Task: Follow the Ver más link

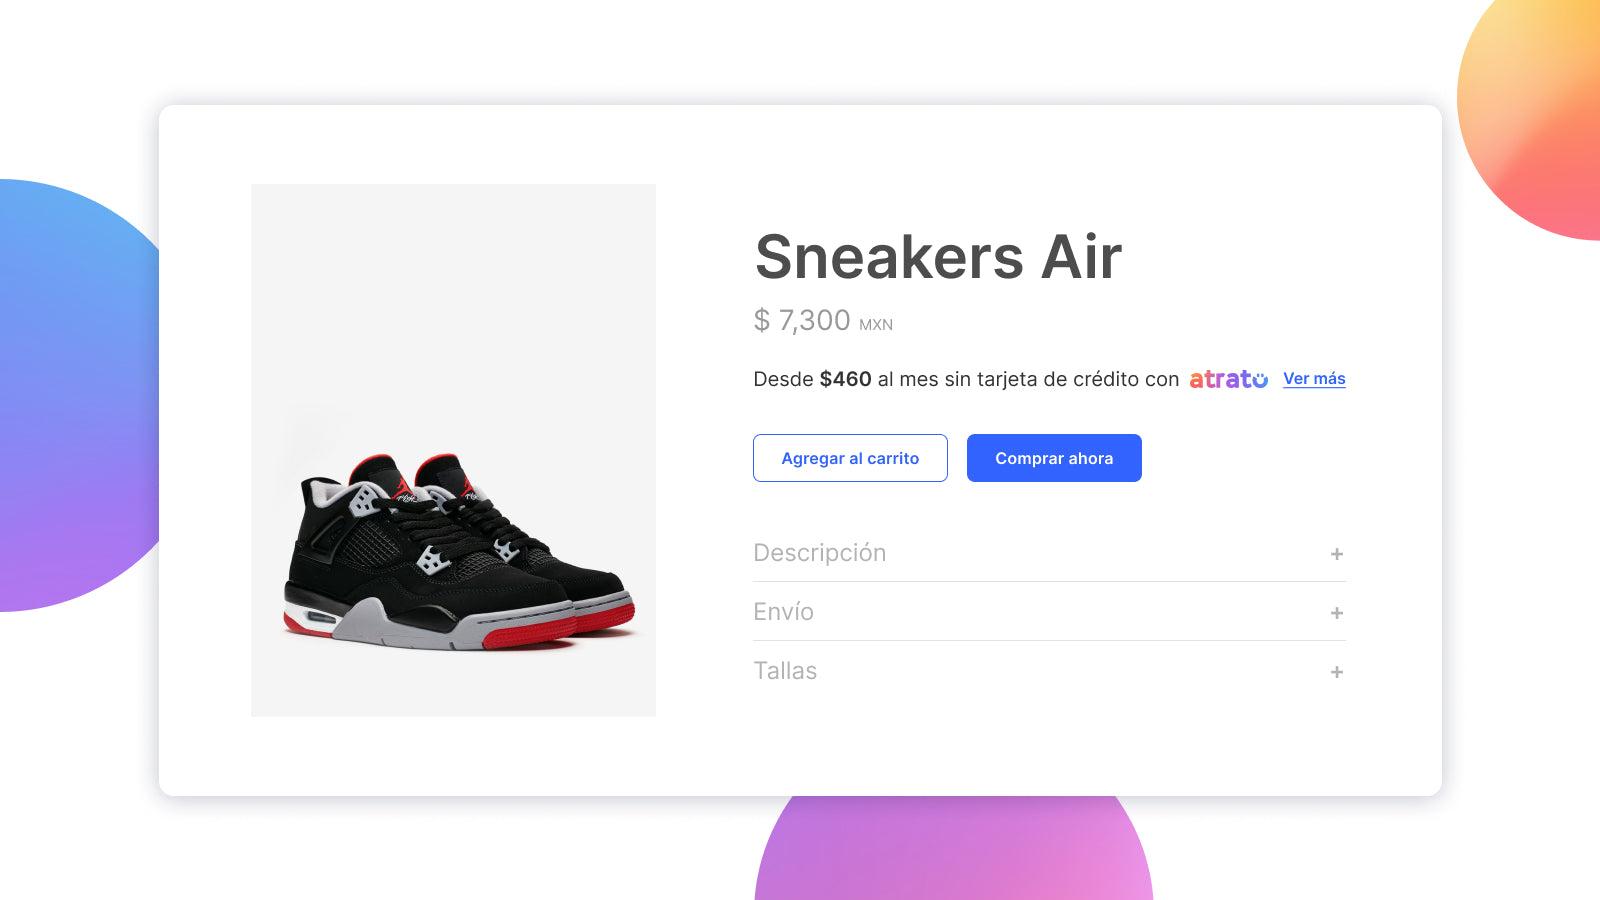Action: pyautogui.click(x=1314, y=379)
